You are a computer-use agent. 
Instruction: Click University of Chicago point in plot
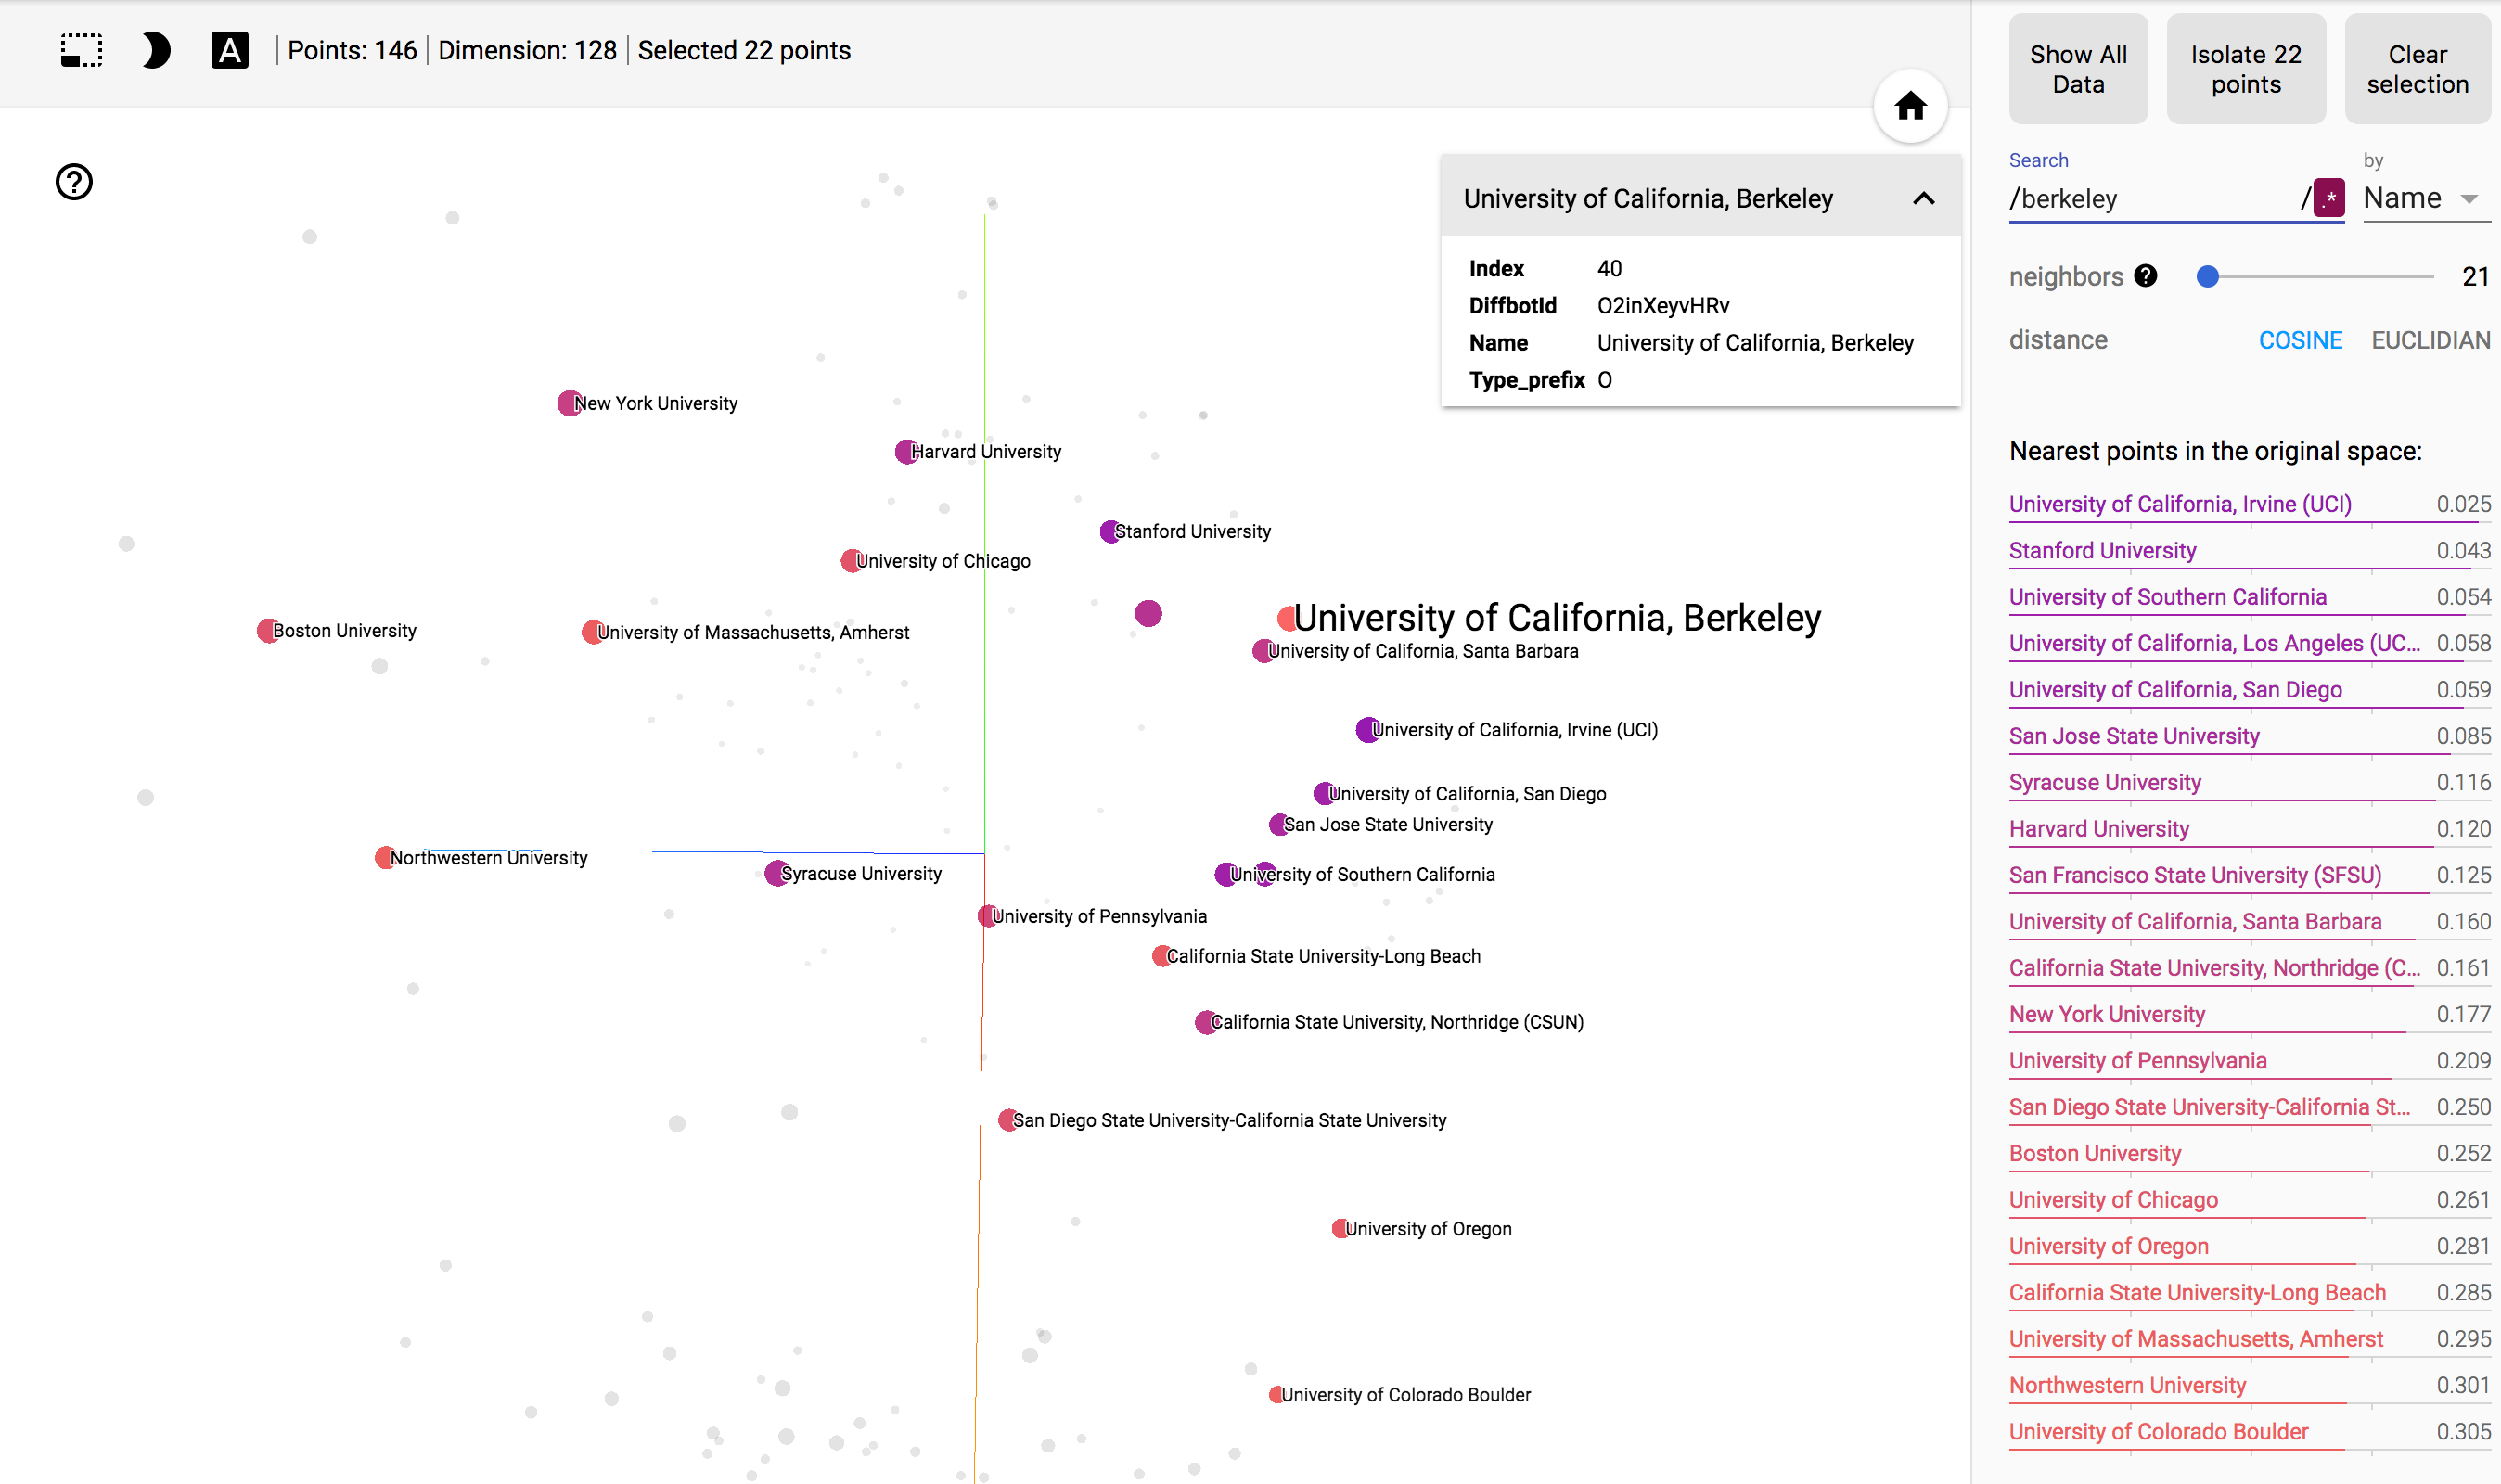[x=852, y=561]
